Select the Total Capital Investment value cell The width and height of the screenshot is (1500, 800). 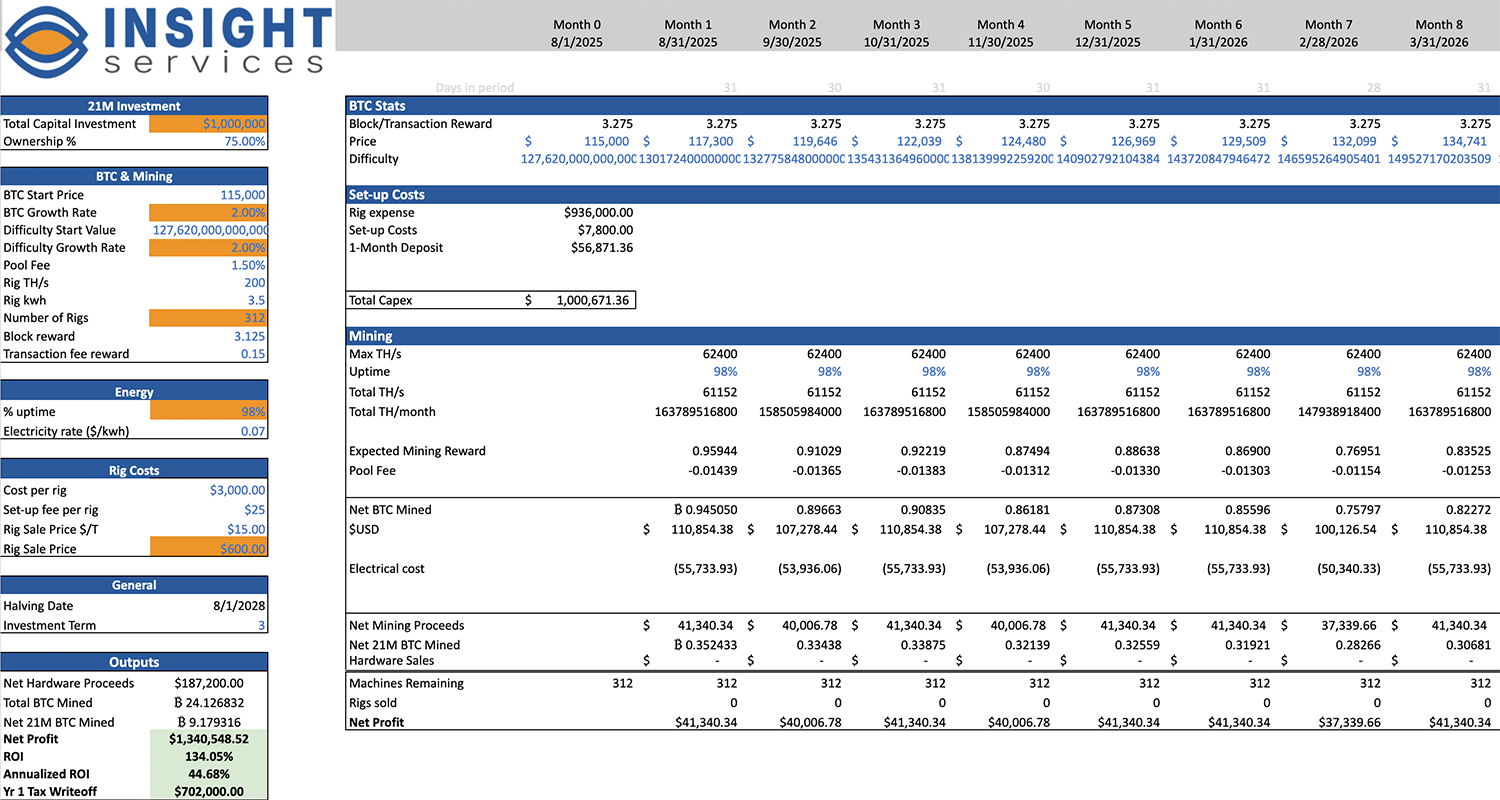pos(208,124)
